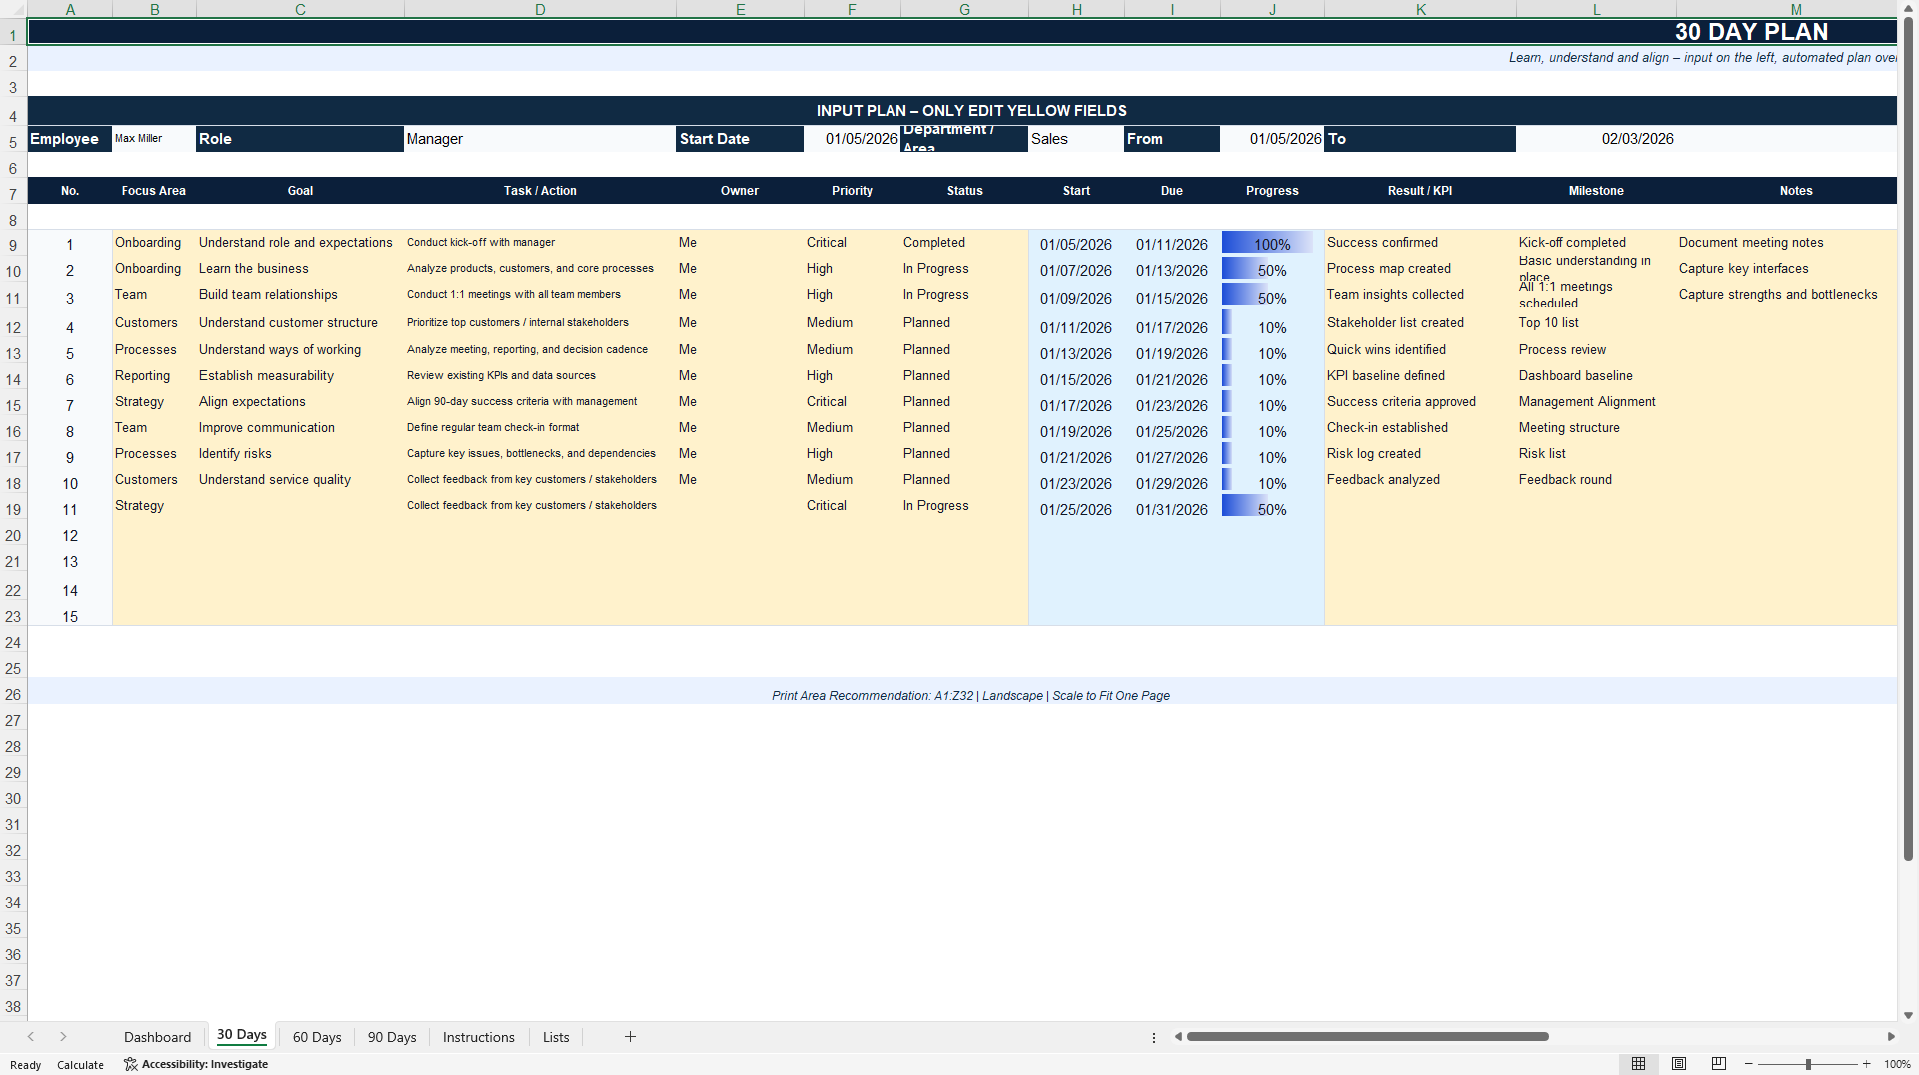Click the Reporting focus area cell

[154, 376]
